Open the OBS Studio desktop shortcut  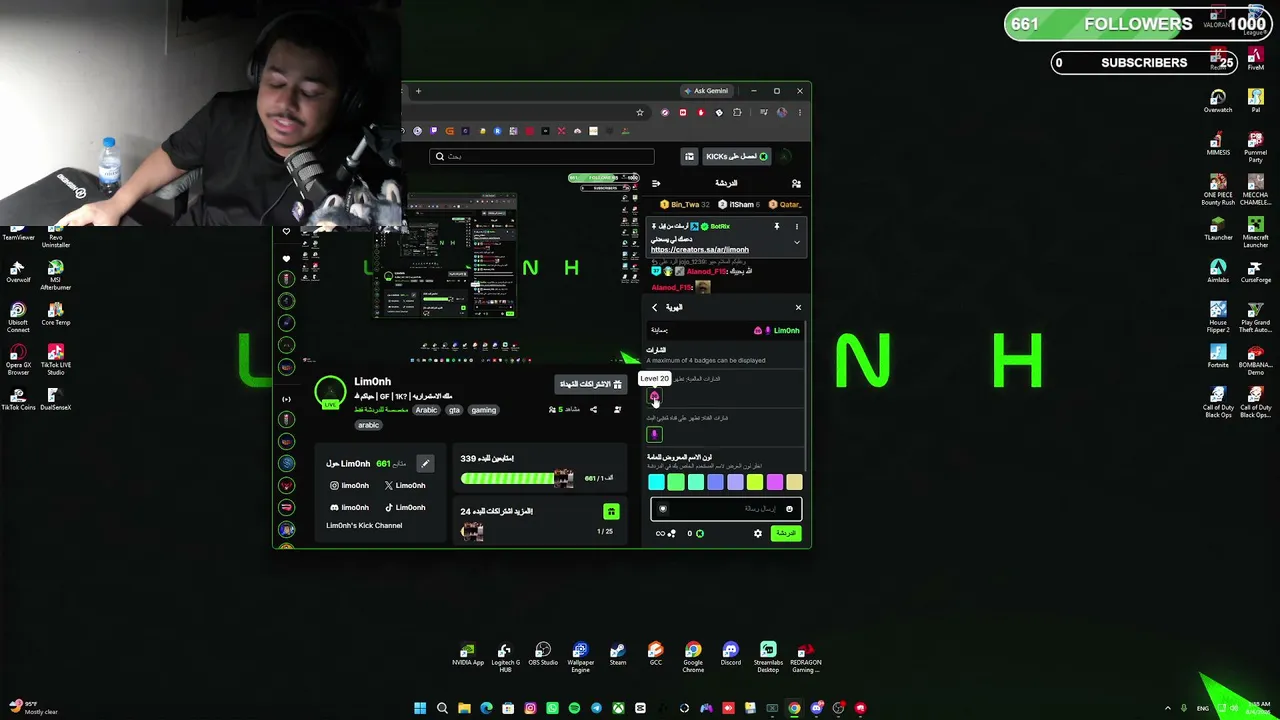pyautogui.click(x=543, y=655)
